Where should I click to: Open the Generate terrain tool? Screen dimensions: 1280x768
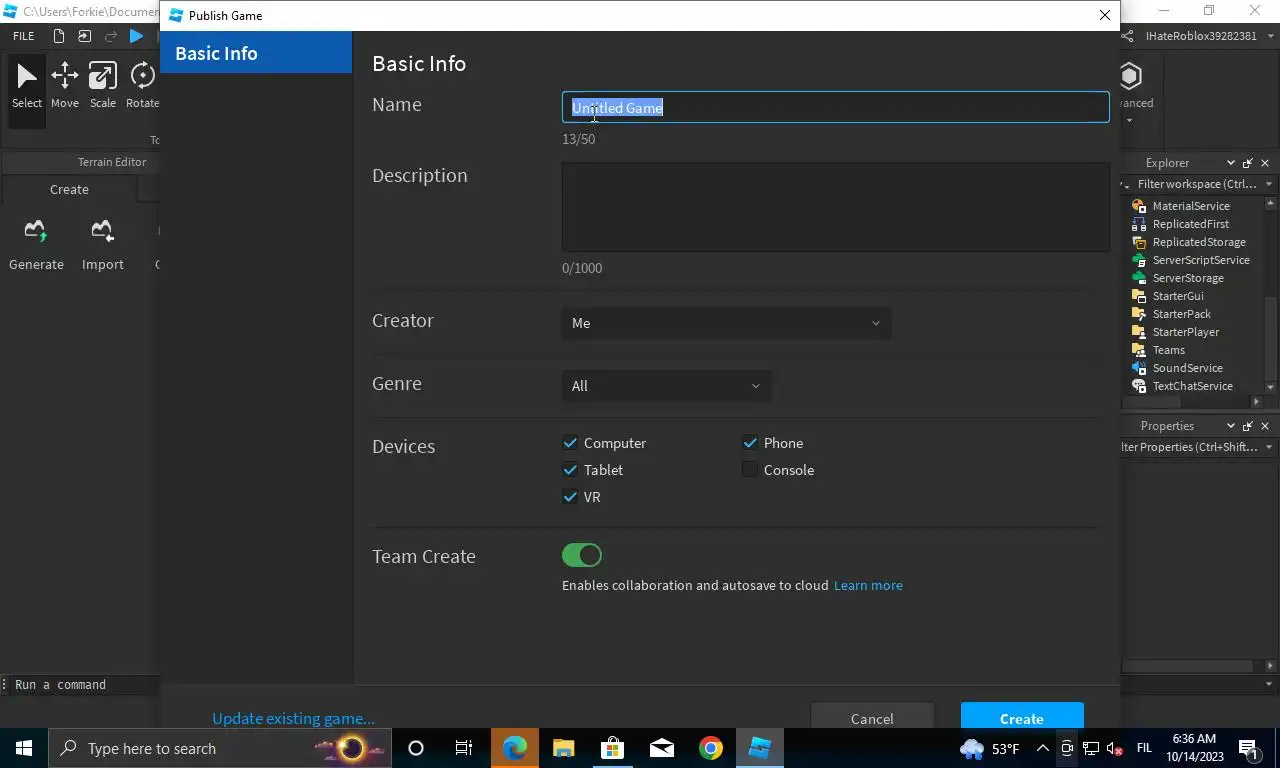point(36,245)
